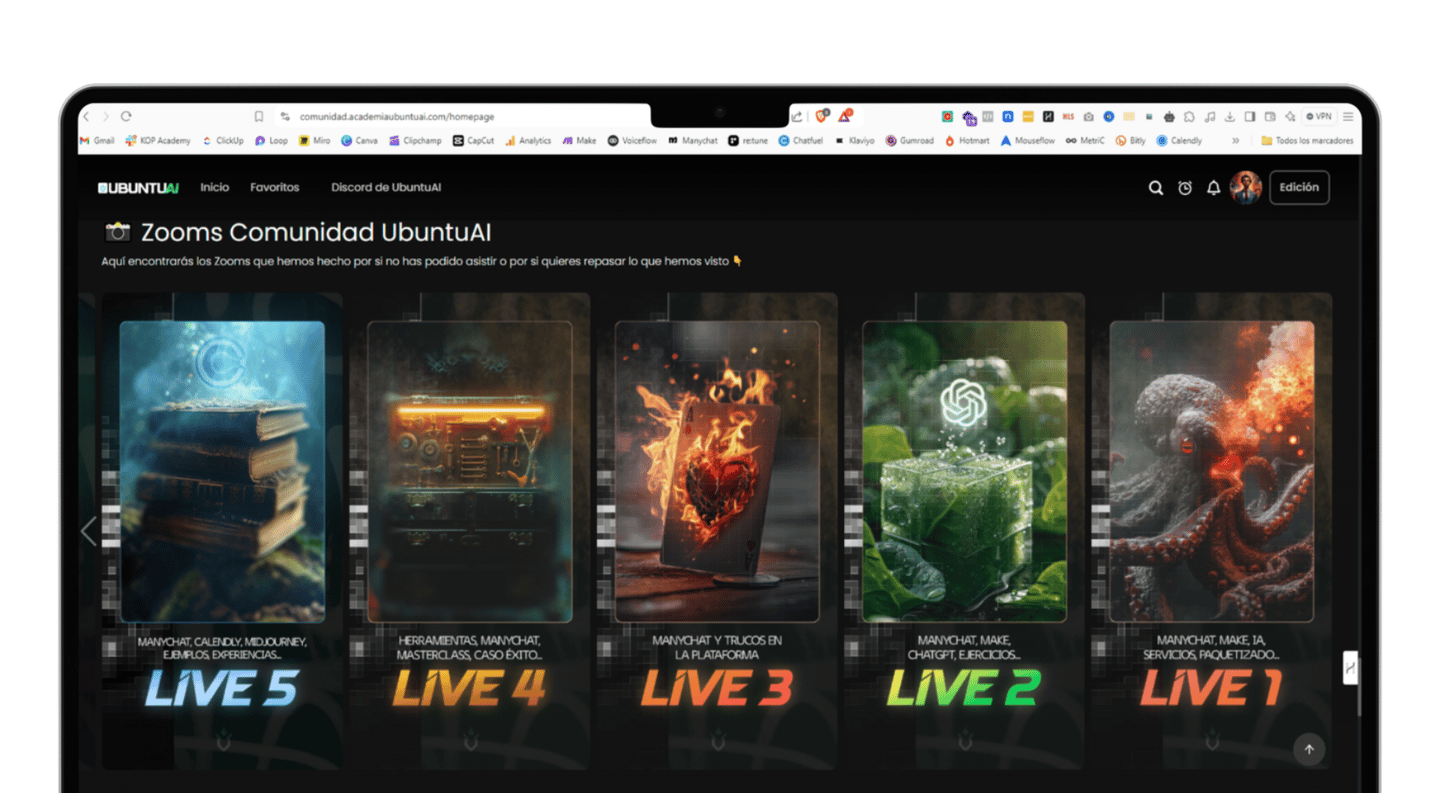Screen dimensions: 1440x793
Task: Open the Mouseflow bookmark
Action: (x=1028, y=141)
